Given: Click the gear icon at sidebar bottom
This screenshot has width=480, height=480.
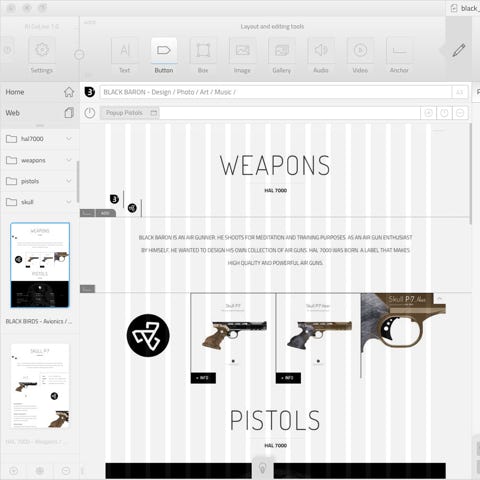Looking at the screenshot, I should (40, 471).
